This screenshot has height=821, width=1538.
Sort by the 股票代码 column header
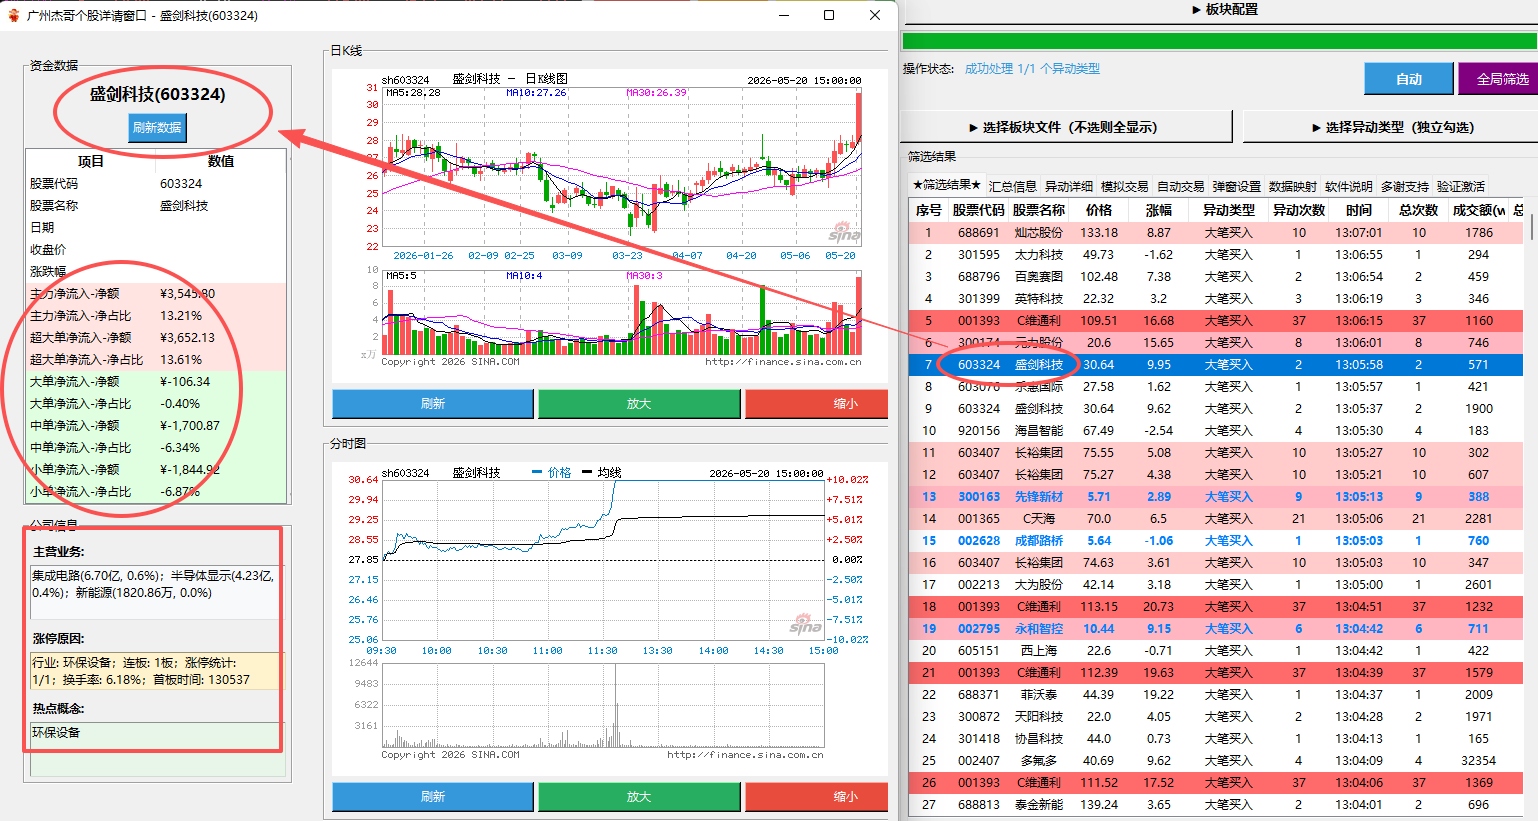pos(979,210)
